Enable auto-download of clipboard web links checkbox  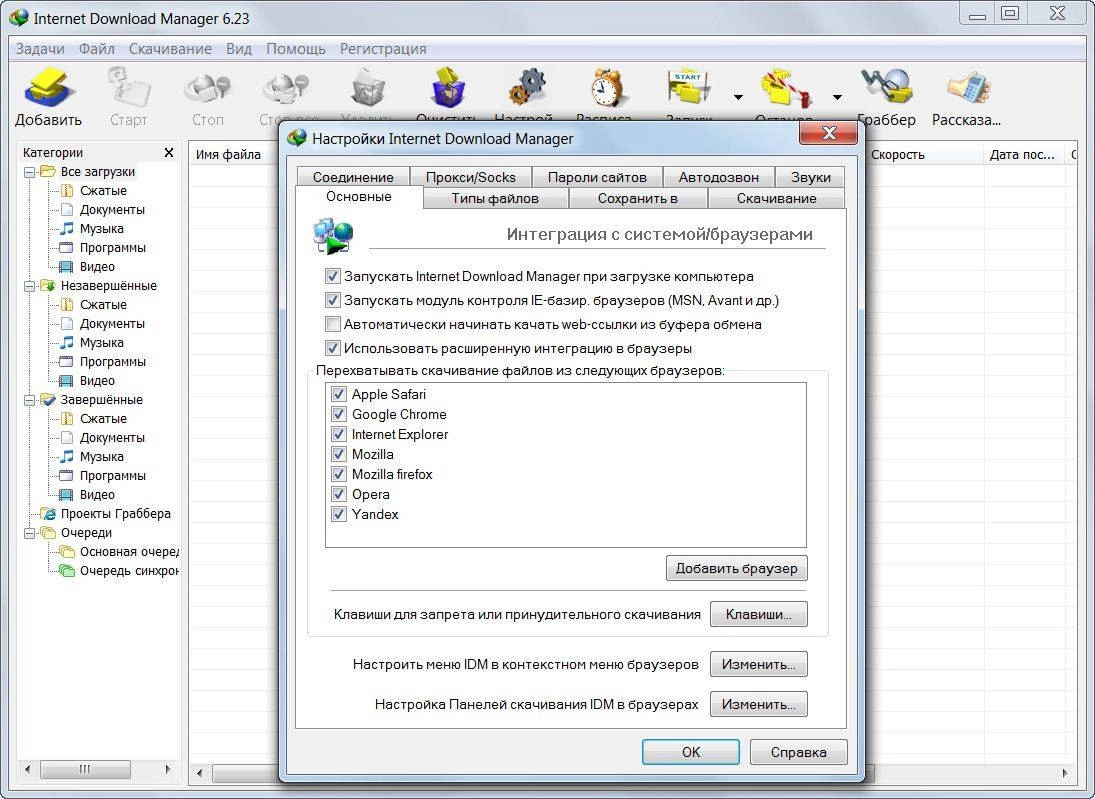[x=332, y=324]
